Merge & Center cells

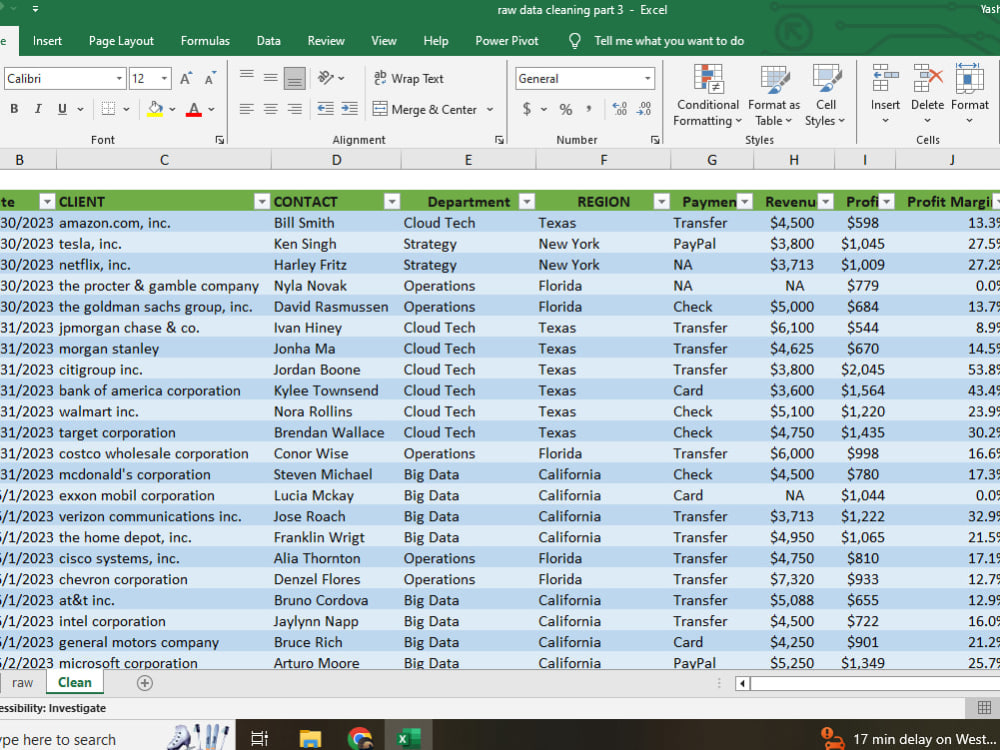pyautogui.click(x=425, y=109)
